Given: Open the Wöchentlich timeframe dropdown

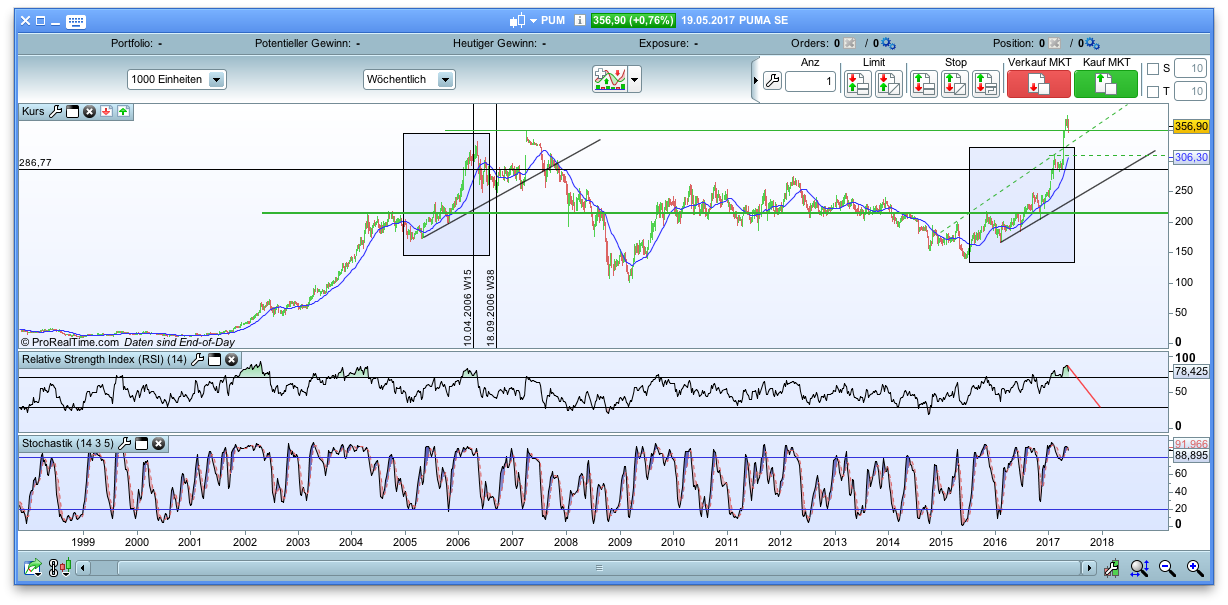Looking at the screenshot, I should 446,79.
